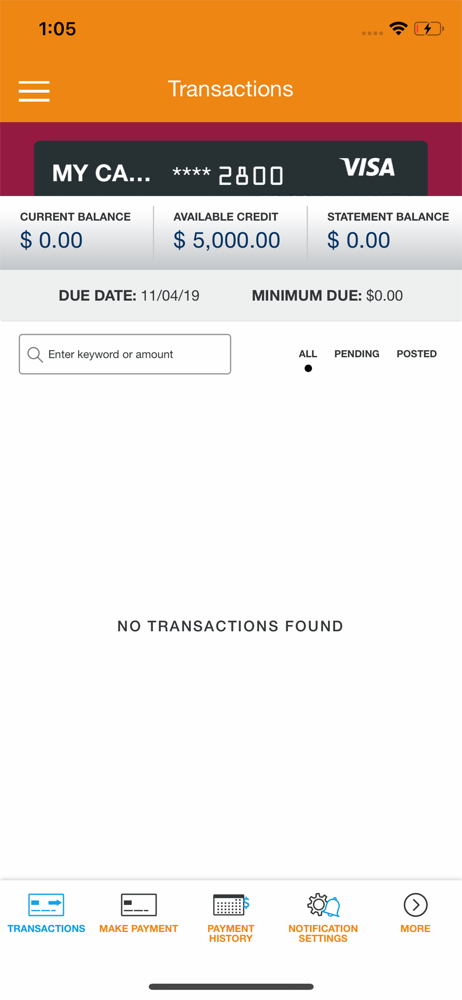Select the ALL filter
Viewport: 462px width, 1000px height.
(308, 354)
